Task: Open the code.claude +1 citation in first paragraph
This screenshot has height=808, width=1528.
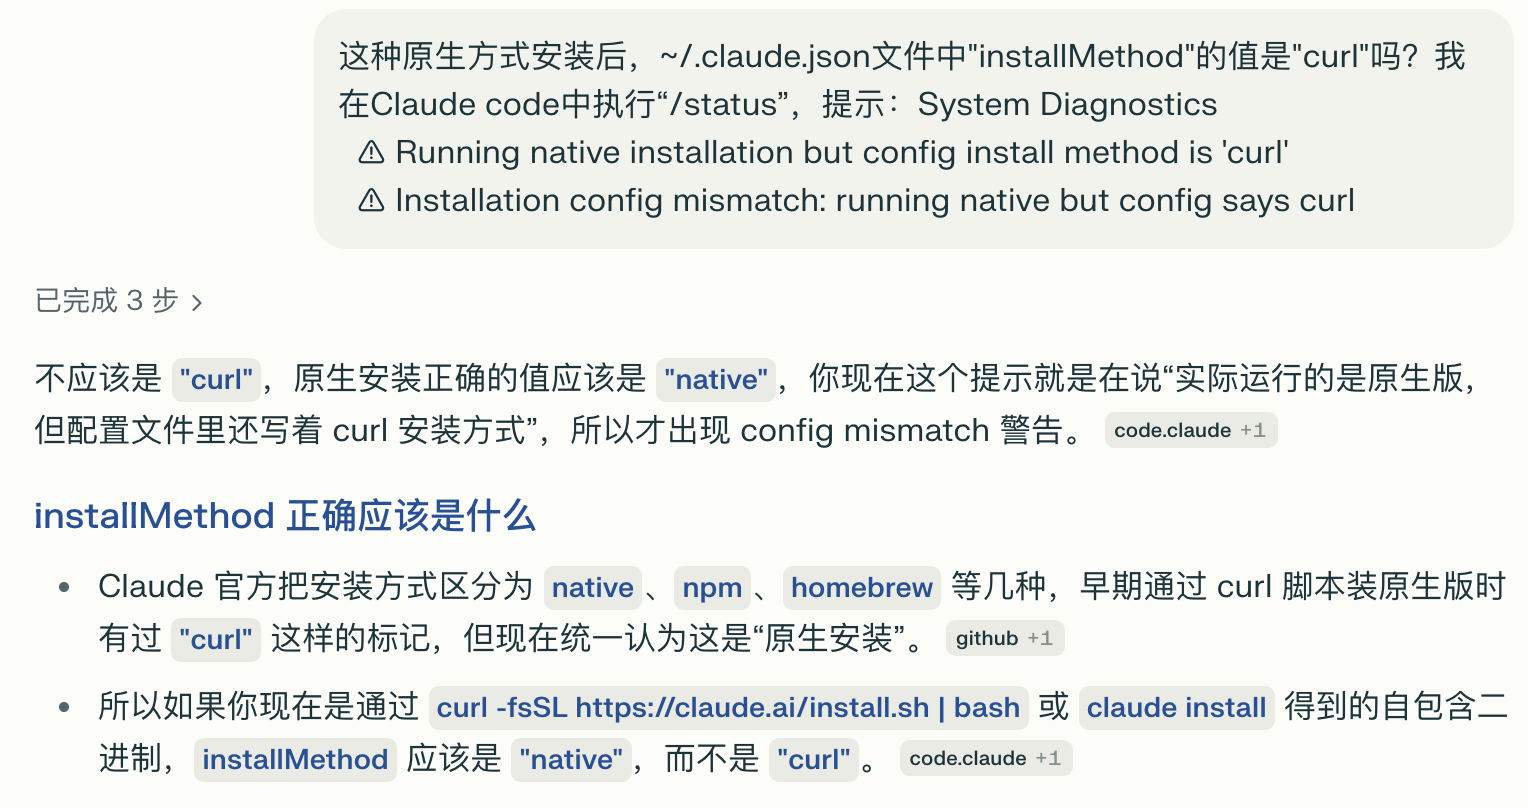Action: click(1190, 431)
